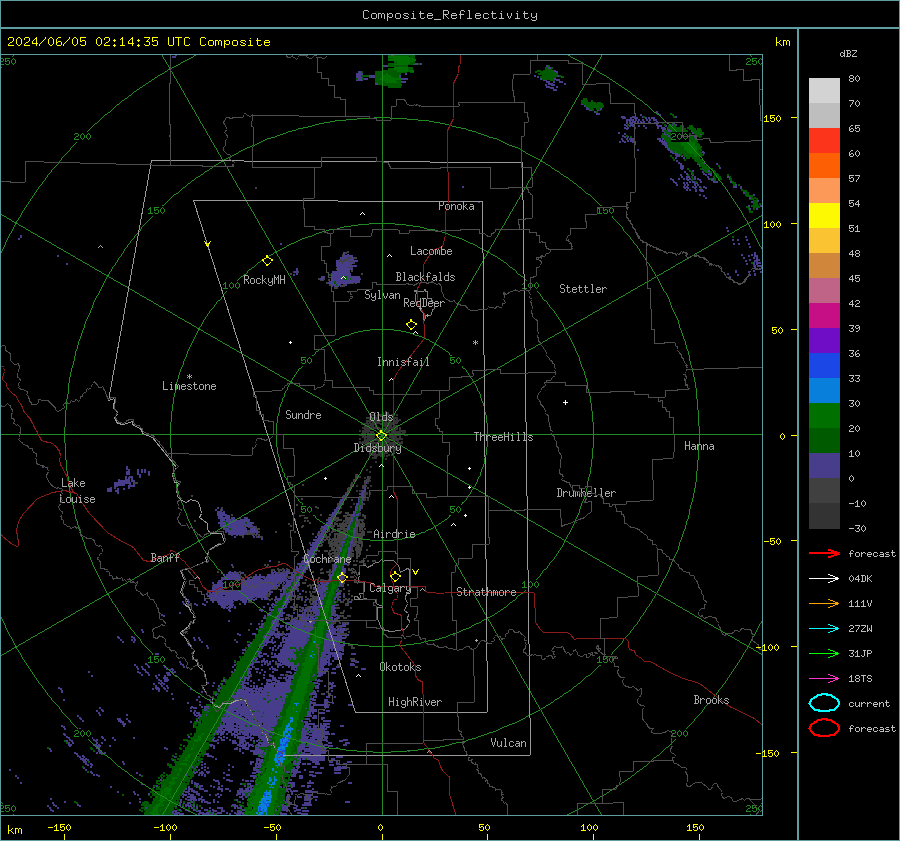Screen dimensions: 900x841
Task: Select the white 04DK arrow legend entry
Action: pyautogui.click(x=824, y=578)
